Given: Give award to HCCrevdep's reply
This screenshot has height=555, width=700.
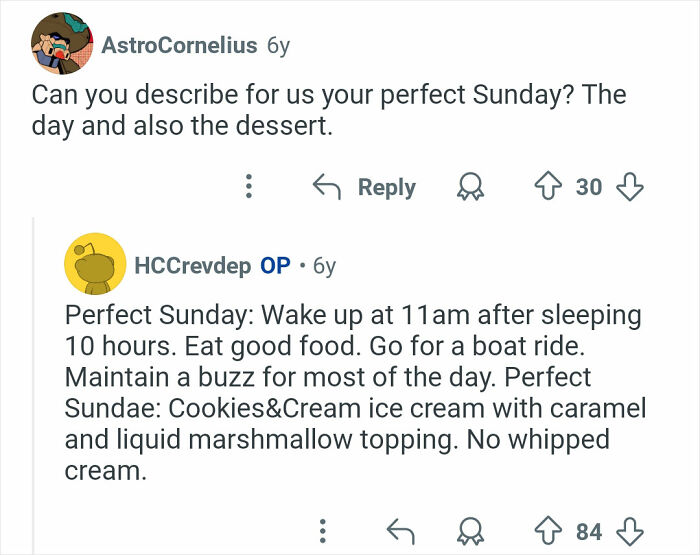Looking at the screenshot, I should [470, 528].
